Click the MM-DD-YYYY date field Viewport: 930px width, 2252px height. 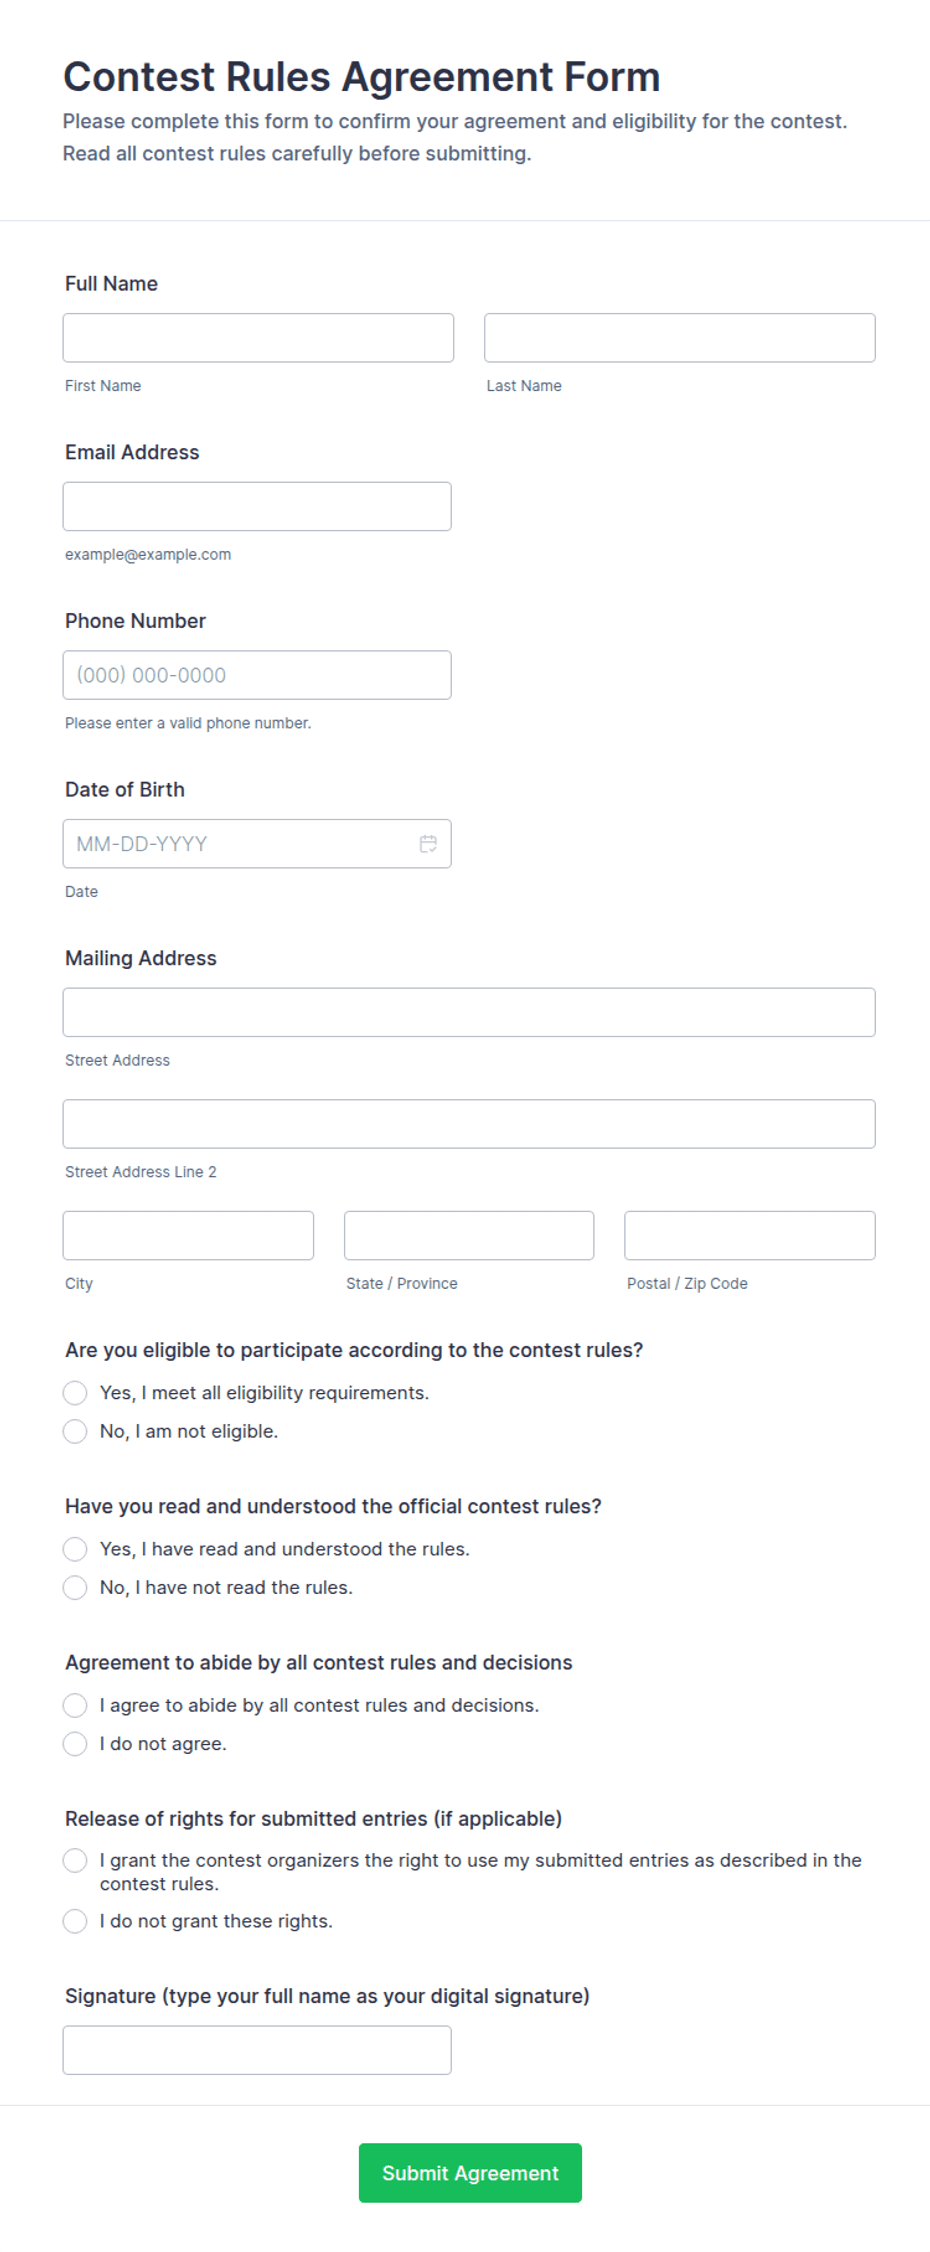pyautogui.click(x=257, y=844)
